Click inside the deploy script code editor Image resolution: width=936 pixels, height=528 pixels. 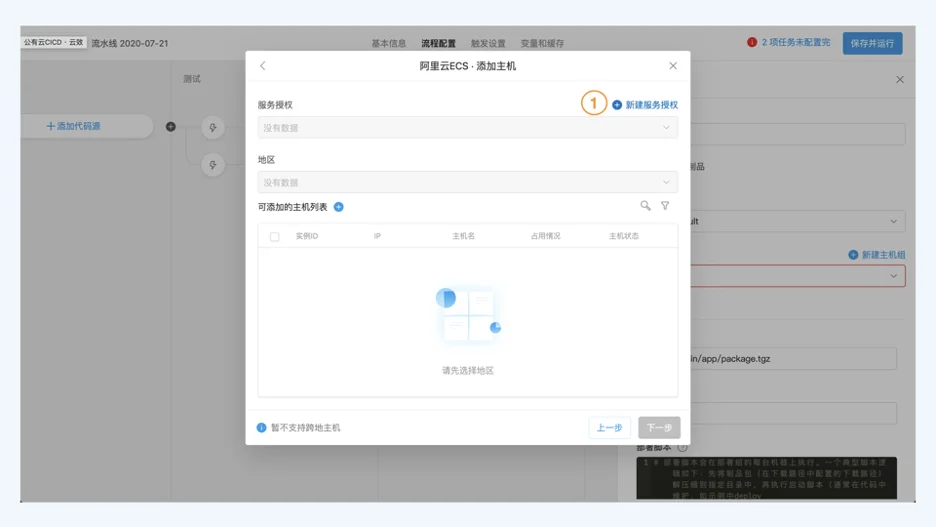click(x=766, y=478)
